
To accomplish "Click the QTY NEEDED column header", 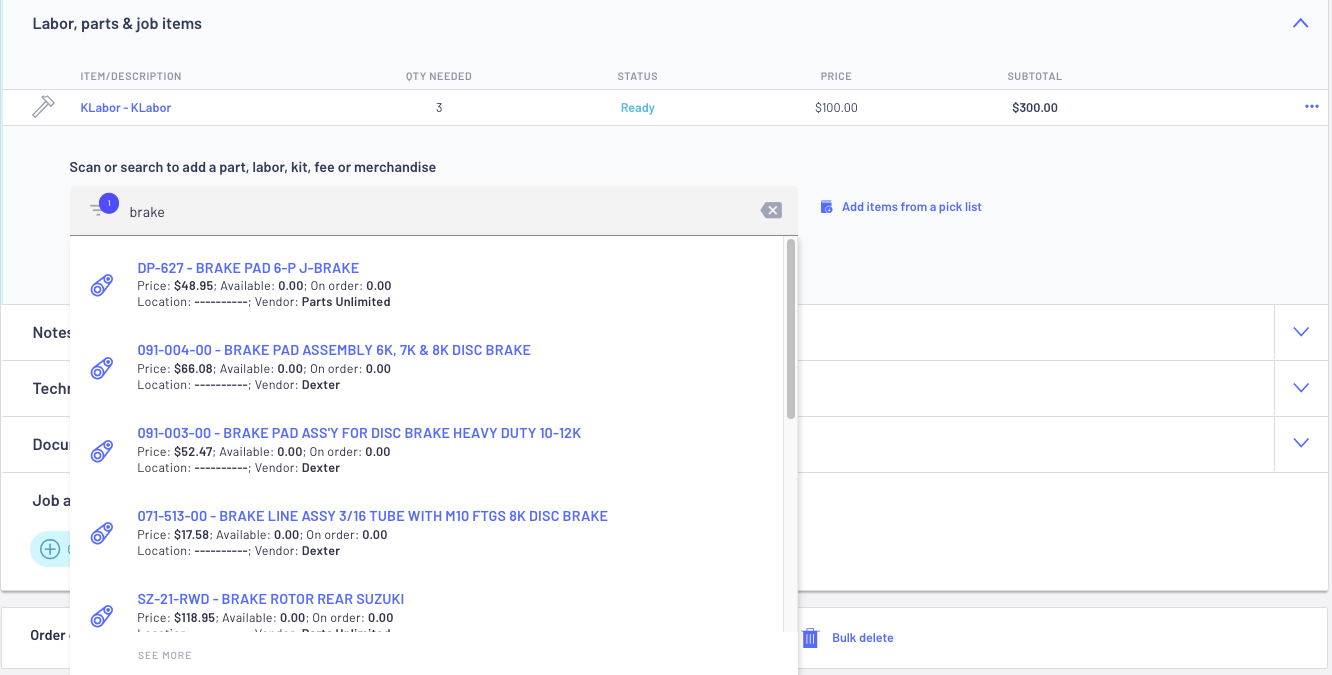I will pos(439,77).
